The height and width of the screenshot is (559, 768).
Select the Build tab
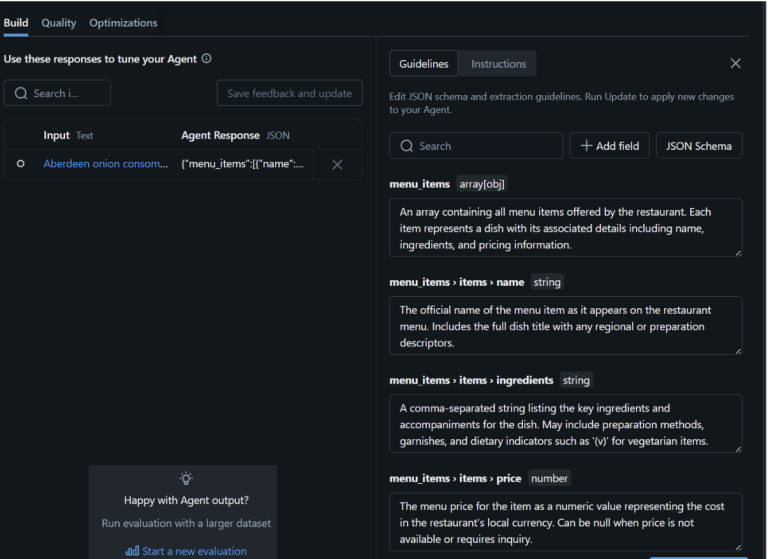16,23
